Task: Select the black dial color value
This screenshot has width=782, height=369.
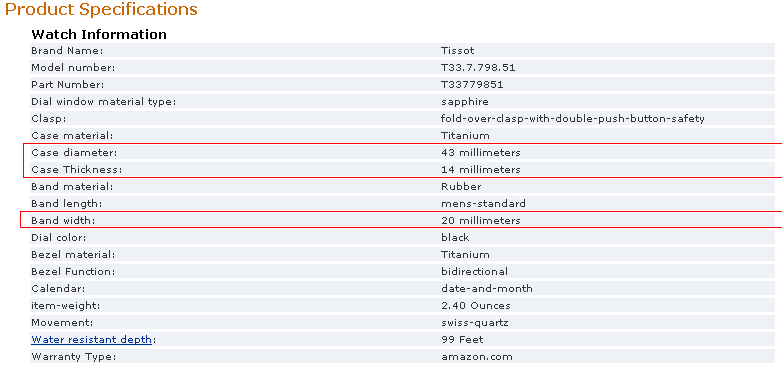Action: click(x=455, y=237)
